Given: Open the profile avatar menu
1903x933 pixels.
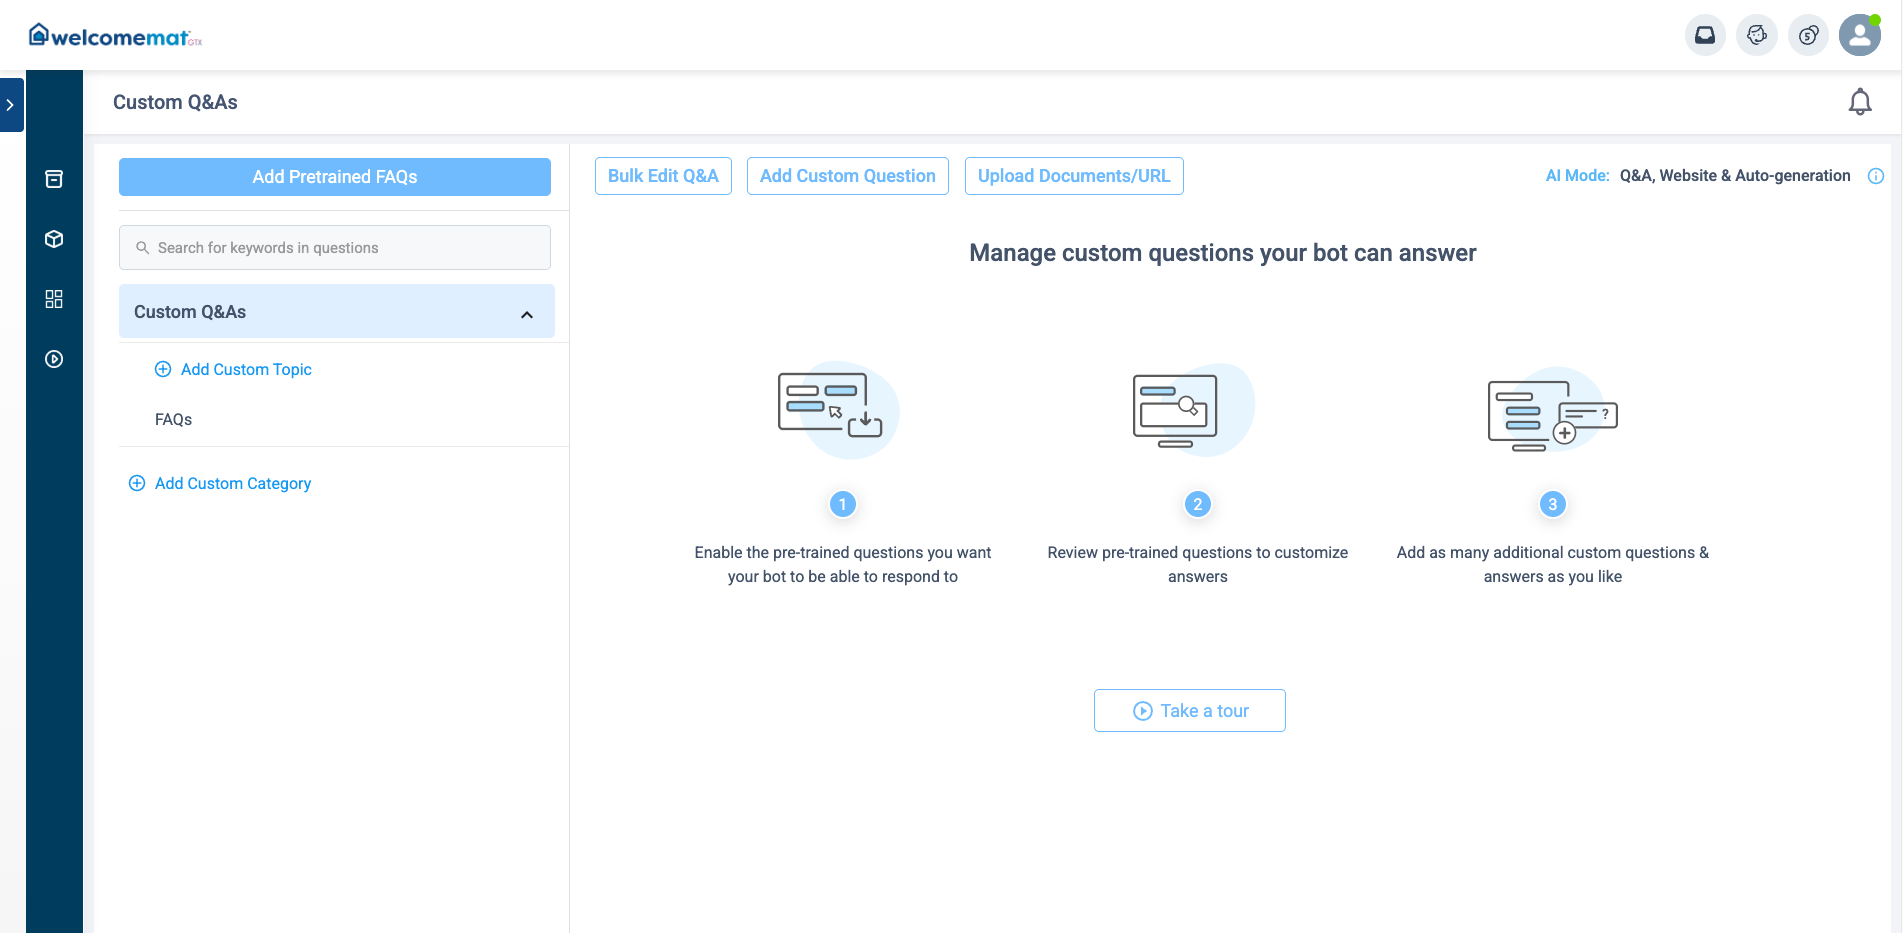Looking at the screenshot, I should point(1860,35).
